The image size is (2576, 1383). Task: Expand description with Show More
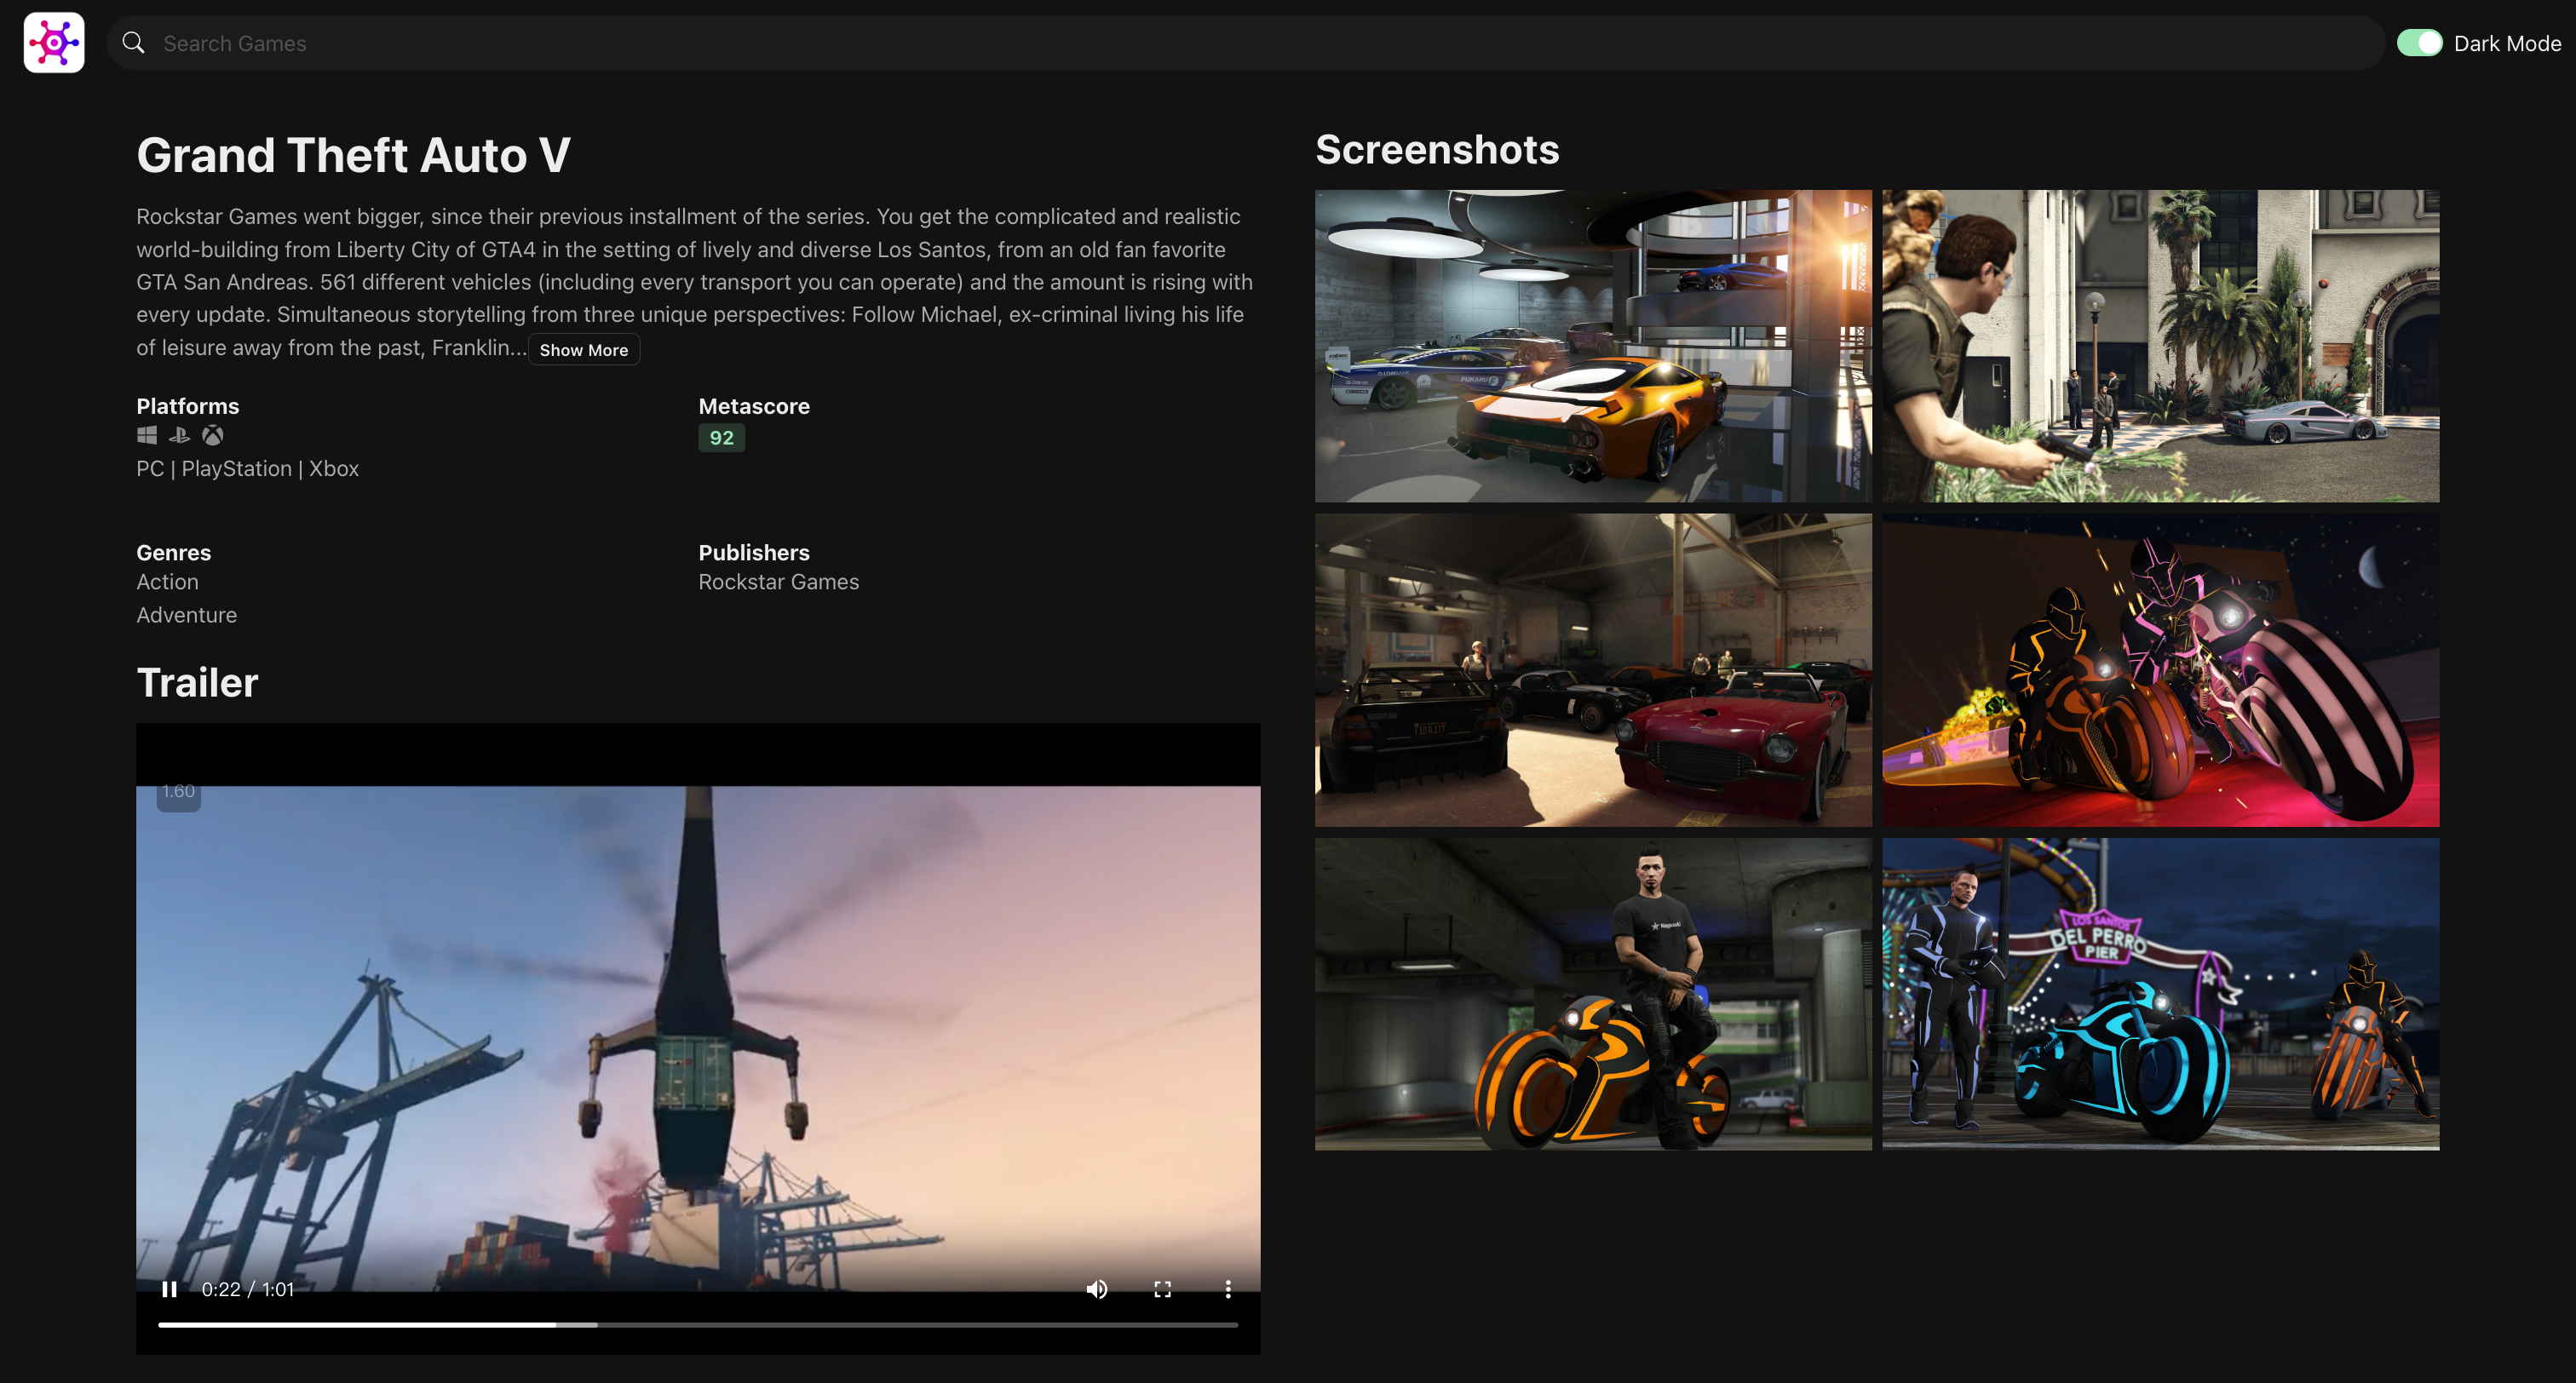click(584, 350)
